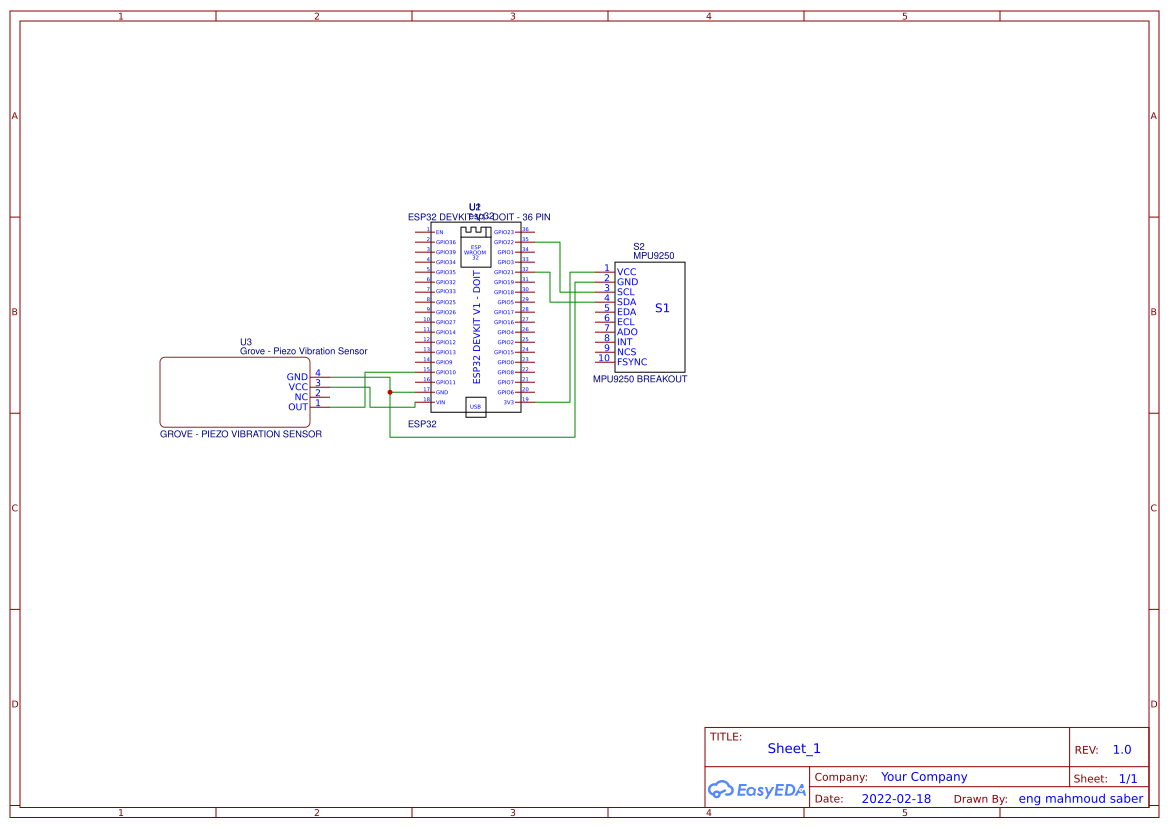Click the GND pin on the Grove sensor
The image size is (1169, 828).
coord(319,376)
